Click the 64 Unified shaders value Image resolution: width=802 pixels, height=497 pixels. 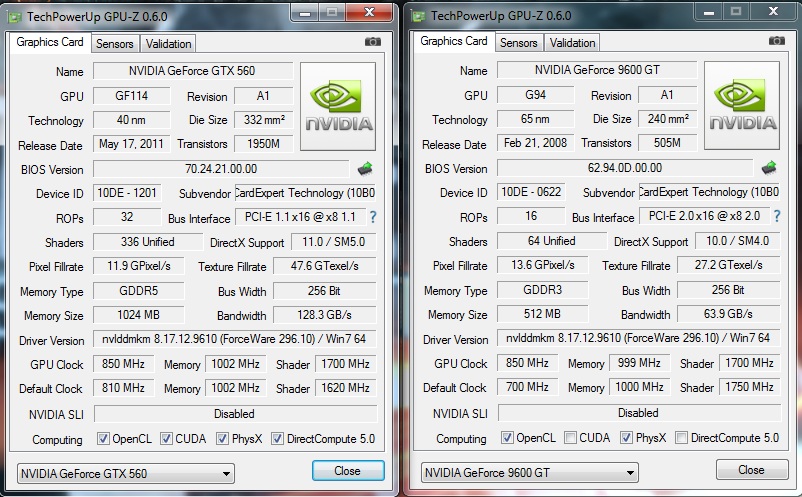point(552,241)
